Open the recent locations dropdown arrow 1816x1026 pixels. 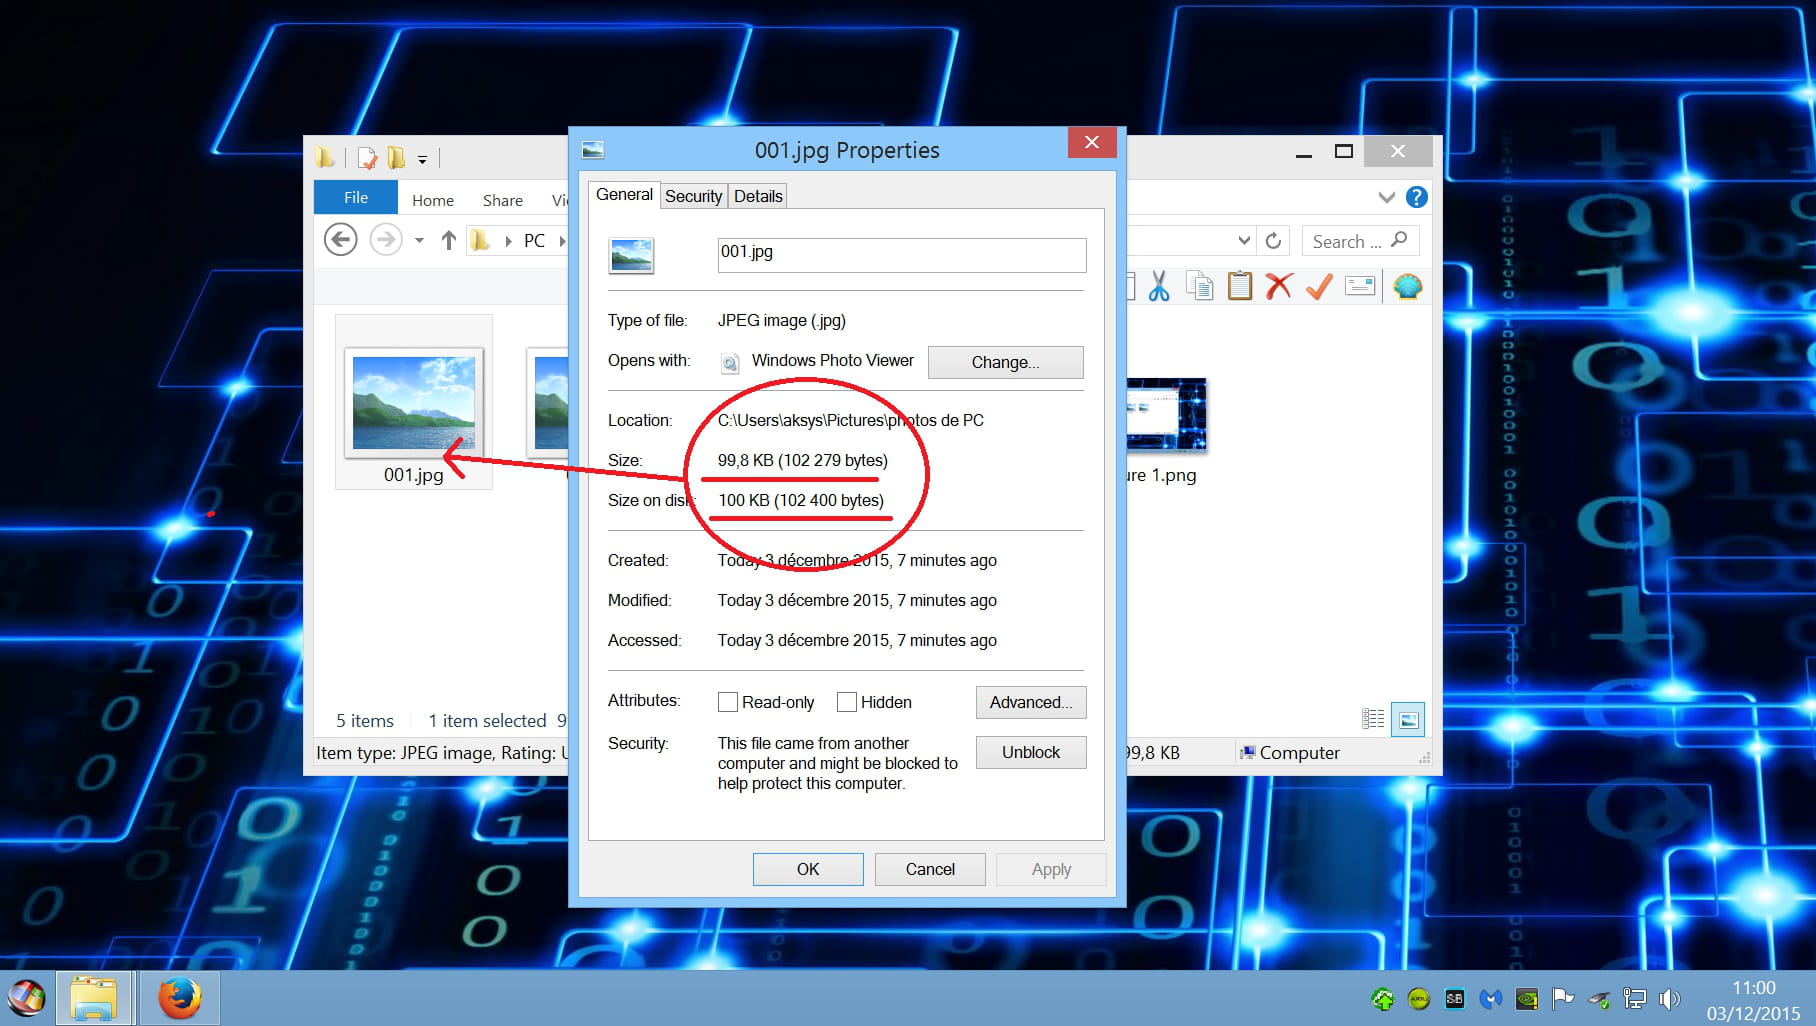pyautogui.click(x=419, y=241)
